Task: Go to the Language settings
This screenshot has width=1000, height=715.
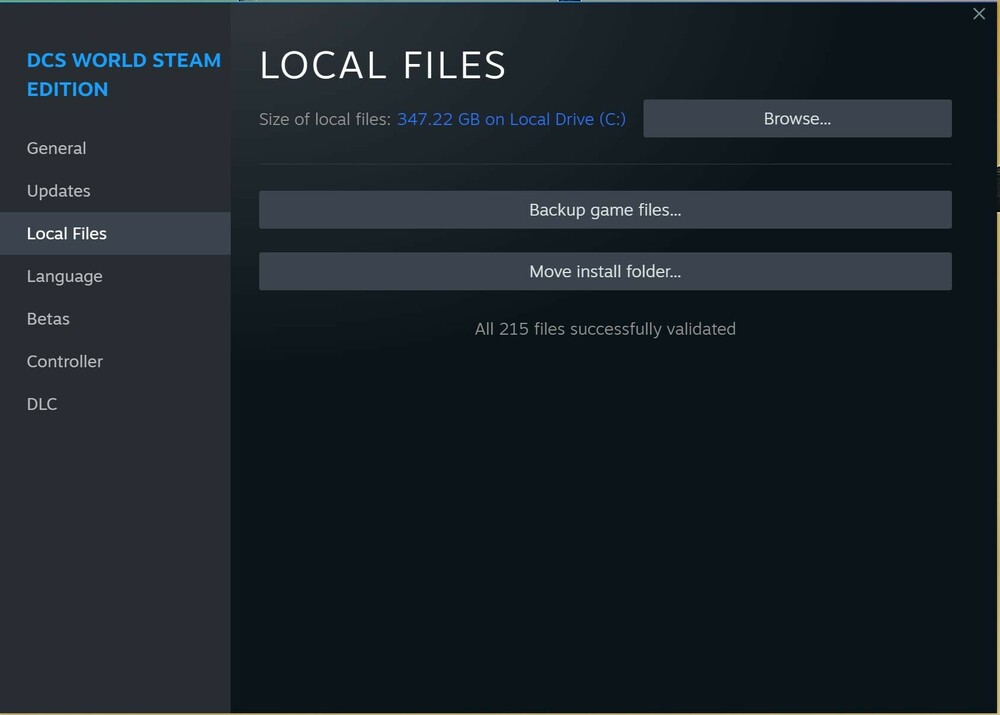Action: click(64, 277)
